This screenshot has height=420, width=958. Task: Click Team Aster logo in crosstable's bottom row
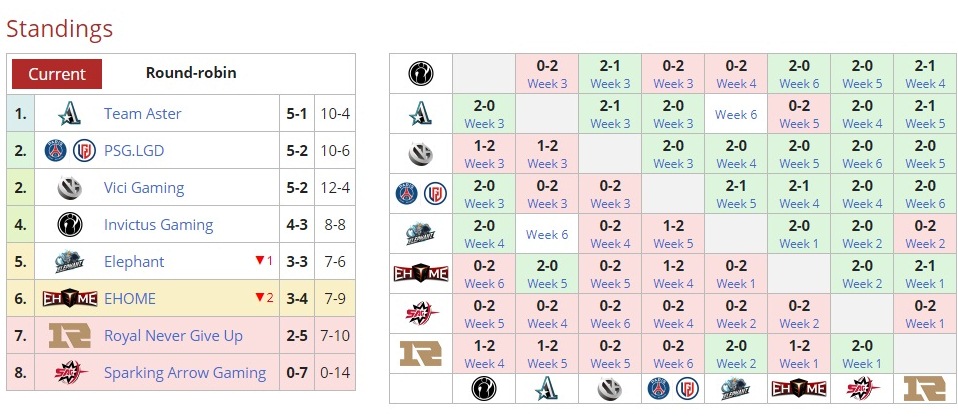pyautogui.click(x=546, y=388)
